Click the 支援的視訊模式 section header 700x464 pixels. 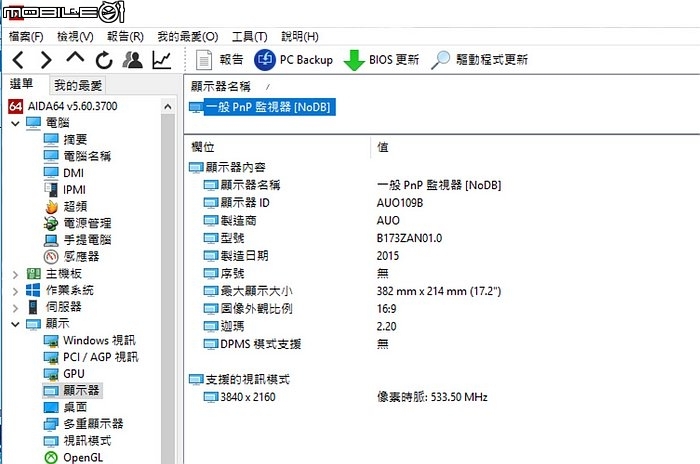click(x=239, y=380)
